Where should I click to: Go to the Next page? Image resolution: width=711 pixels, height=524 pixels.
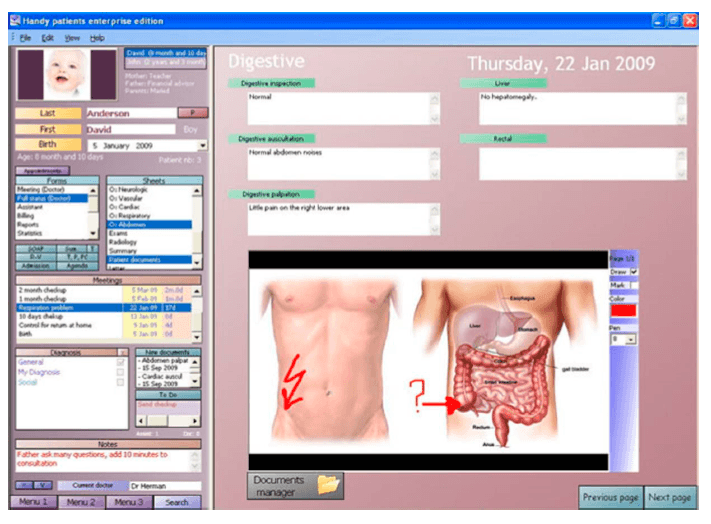pos(669,497)
